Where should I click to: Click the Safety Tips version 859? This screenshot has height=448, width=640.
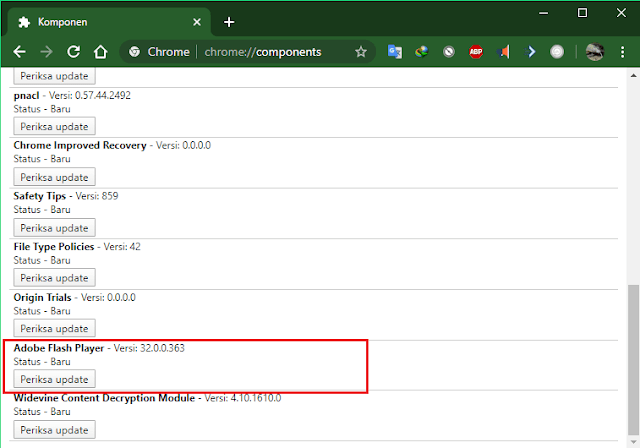point(110,196)
